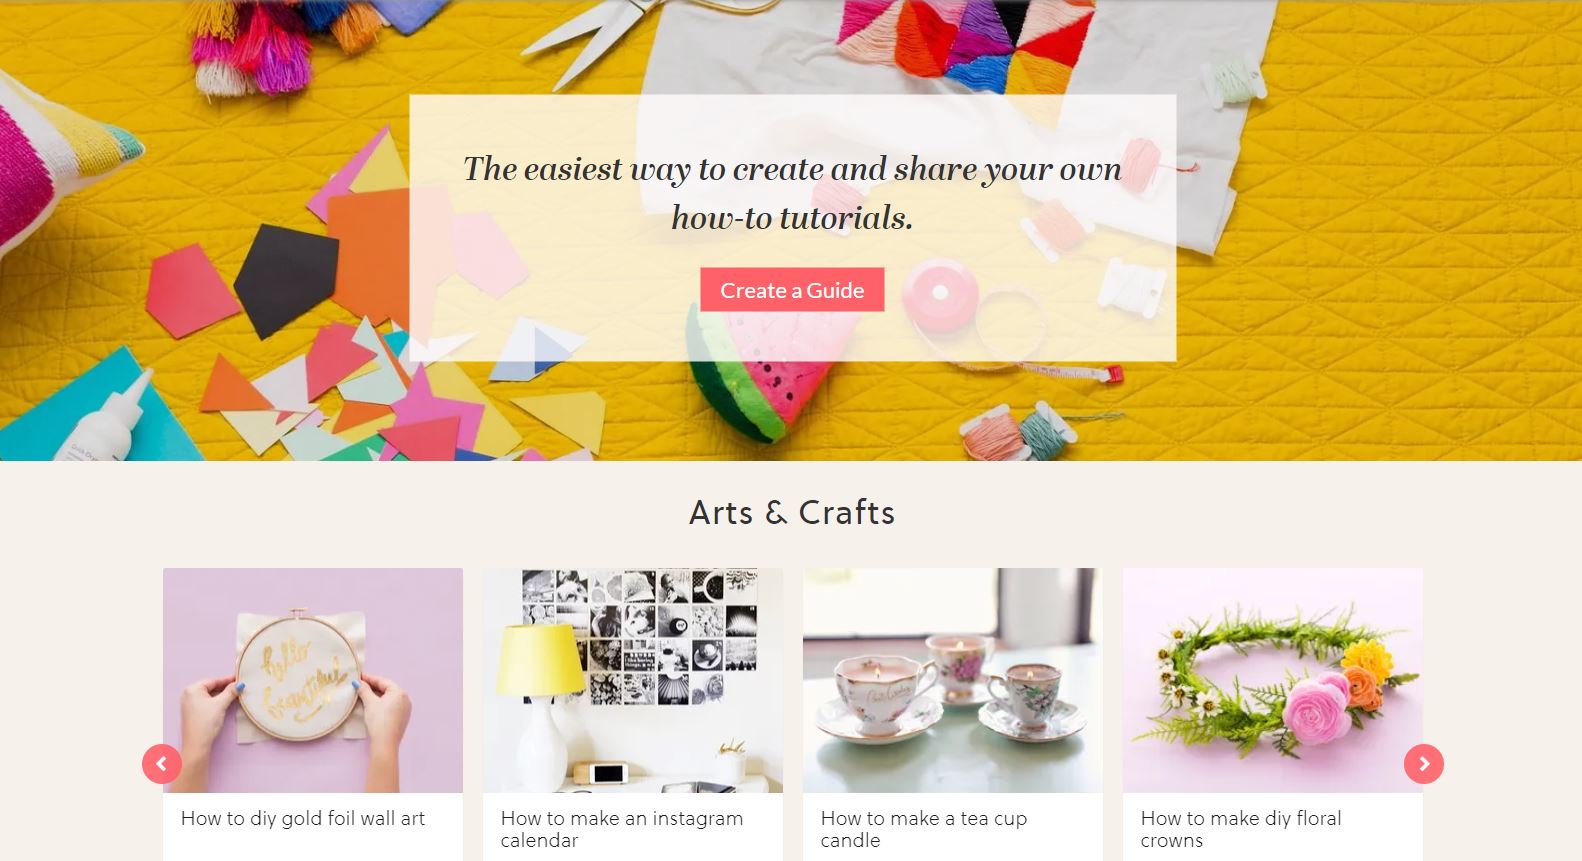Click the 'easiest way to create' tagline text
Screen dimensions: 1582x861
(x=792, y=193)
